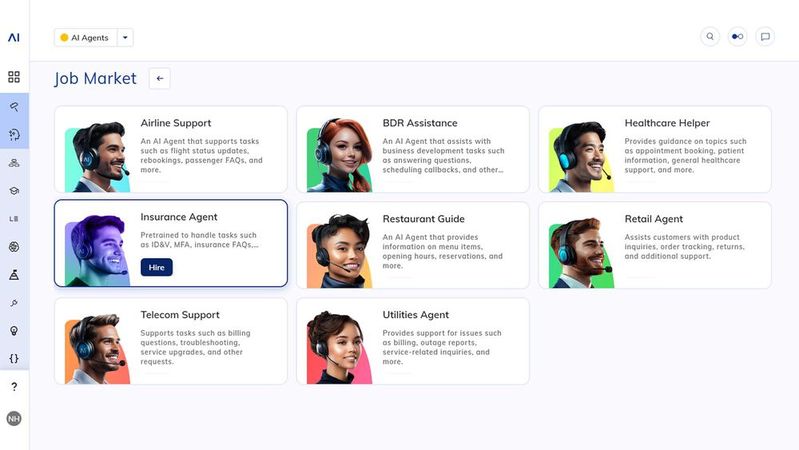The height and width of the screenshot is (450, 799).
Task: Click the search icon in the top bar
Action: tap(710, 37)
